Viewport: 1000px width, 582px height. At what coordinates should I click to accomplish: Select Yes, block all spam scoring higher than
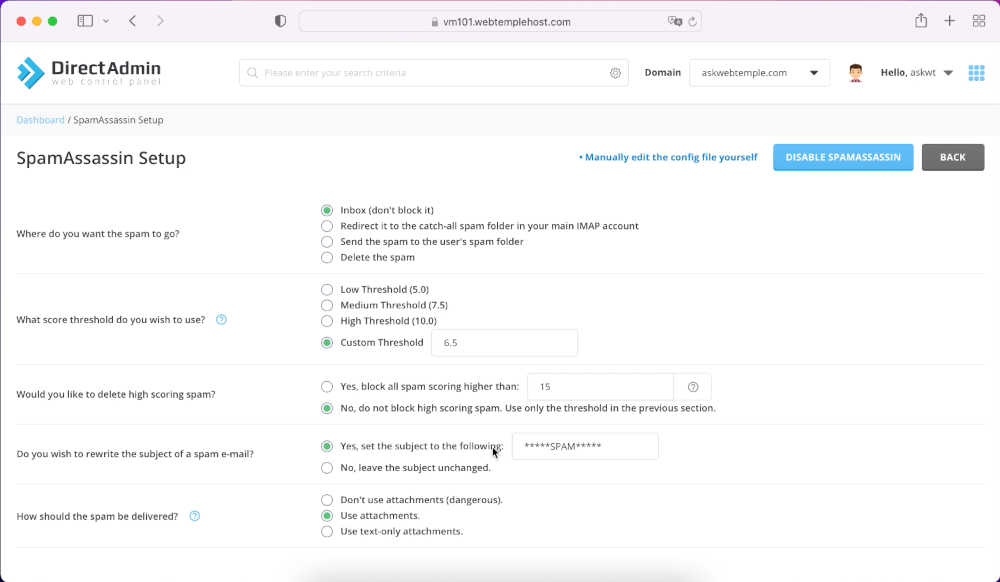coord(327,386)
